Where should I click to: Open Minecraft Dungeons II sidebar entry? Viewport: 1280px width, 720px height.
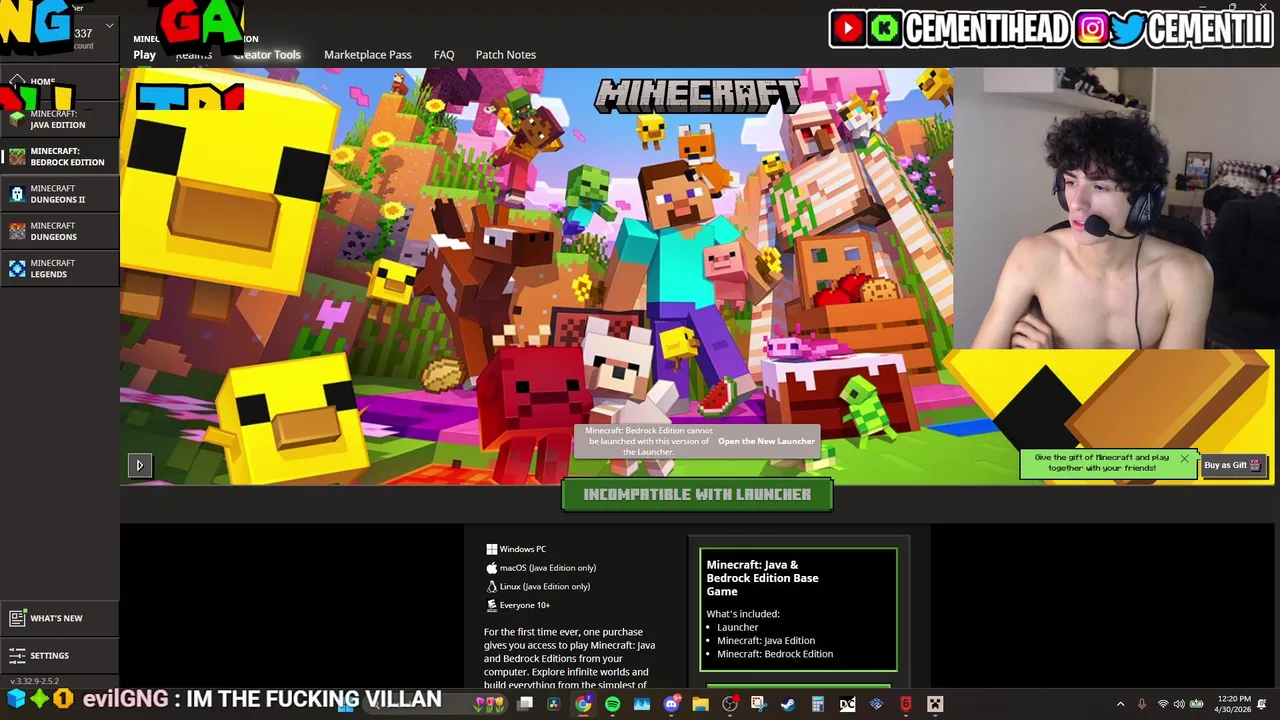pos(60,194)
